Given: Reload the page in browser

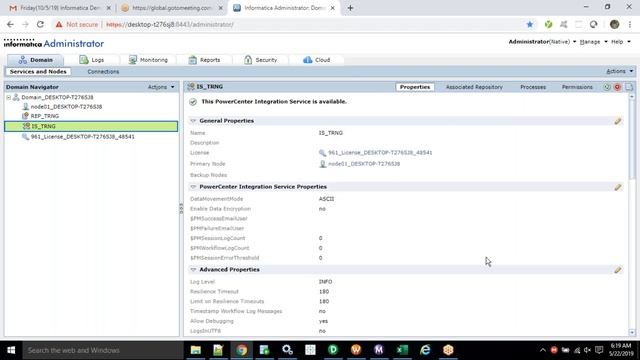Looking at the screenshot, I should [x=40, y=24].
